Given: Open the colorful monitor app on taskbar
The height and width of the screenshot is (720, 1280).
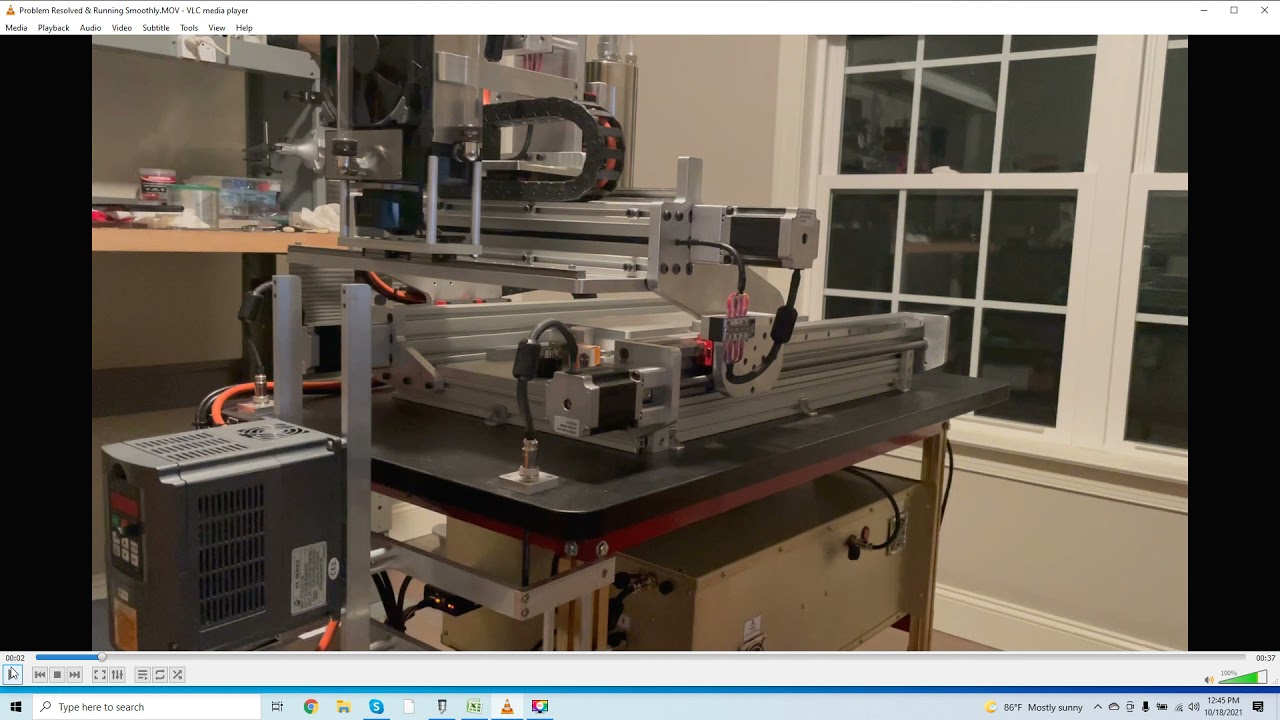Looking at the screenshot, I should tap(540, 707).
